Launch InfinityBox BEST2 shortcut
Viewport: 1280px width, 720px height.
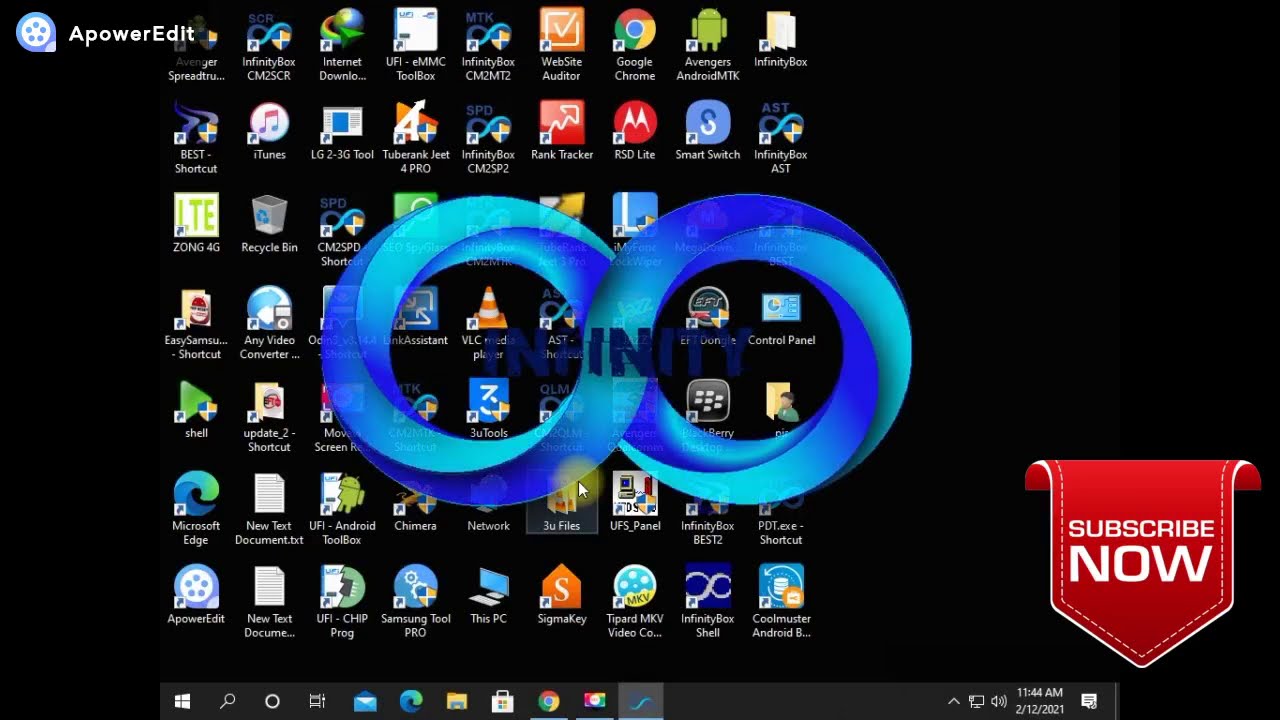707,510
